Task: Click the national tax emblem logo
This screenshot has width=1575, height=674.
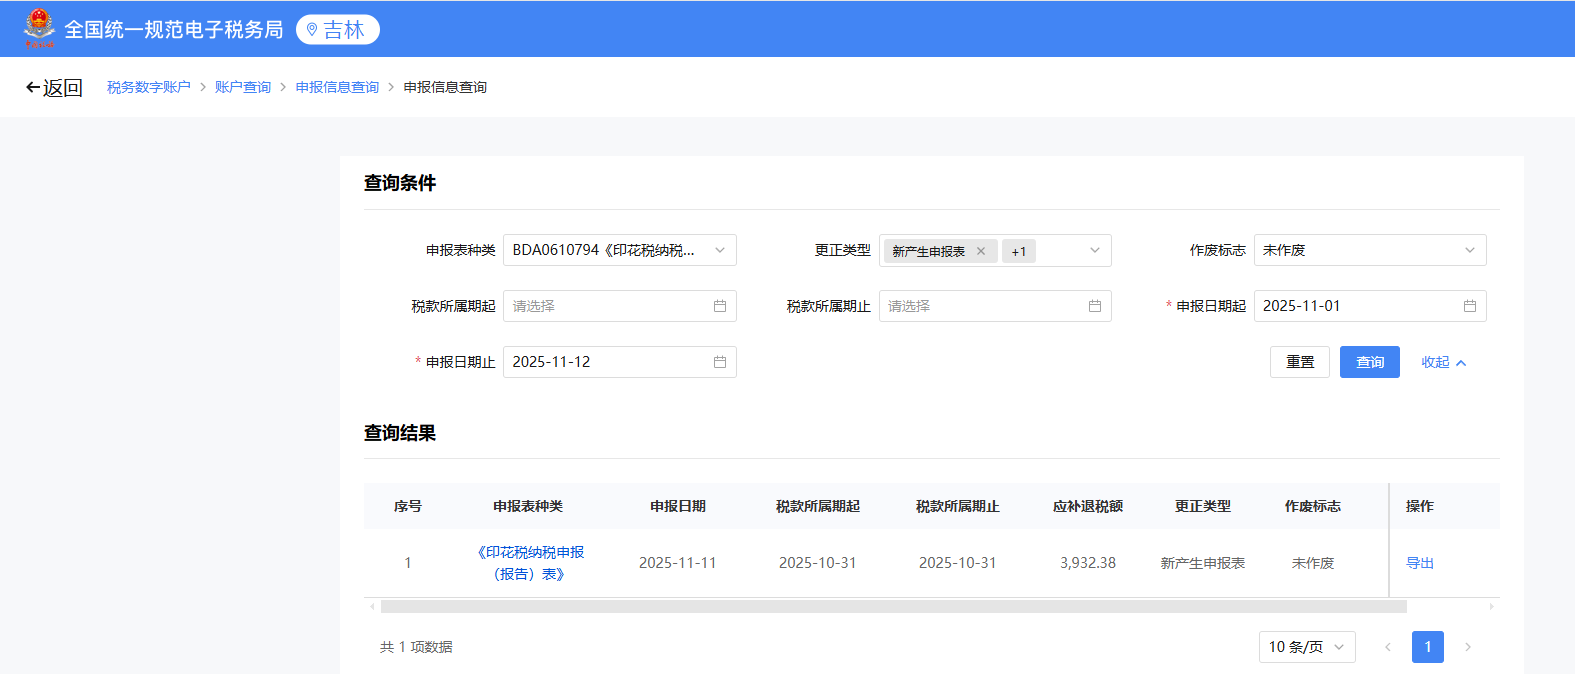Action: (x=40, y=29)
